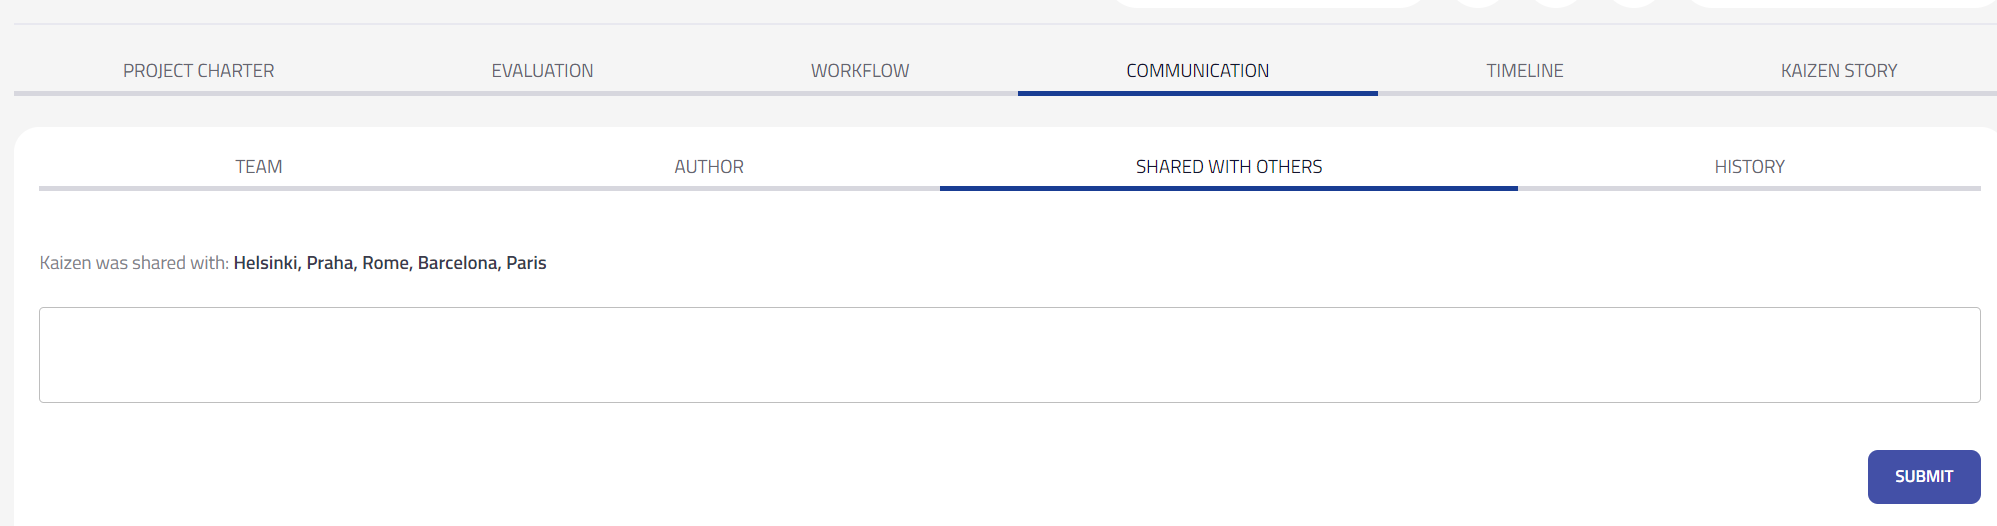Select the Communication tab
The height and width of the screenshot is (526, 1997).
1197,71
